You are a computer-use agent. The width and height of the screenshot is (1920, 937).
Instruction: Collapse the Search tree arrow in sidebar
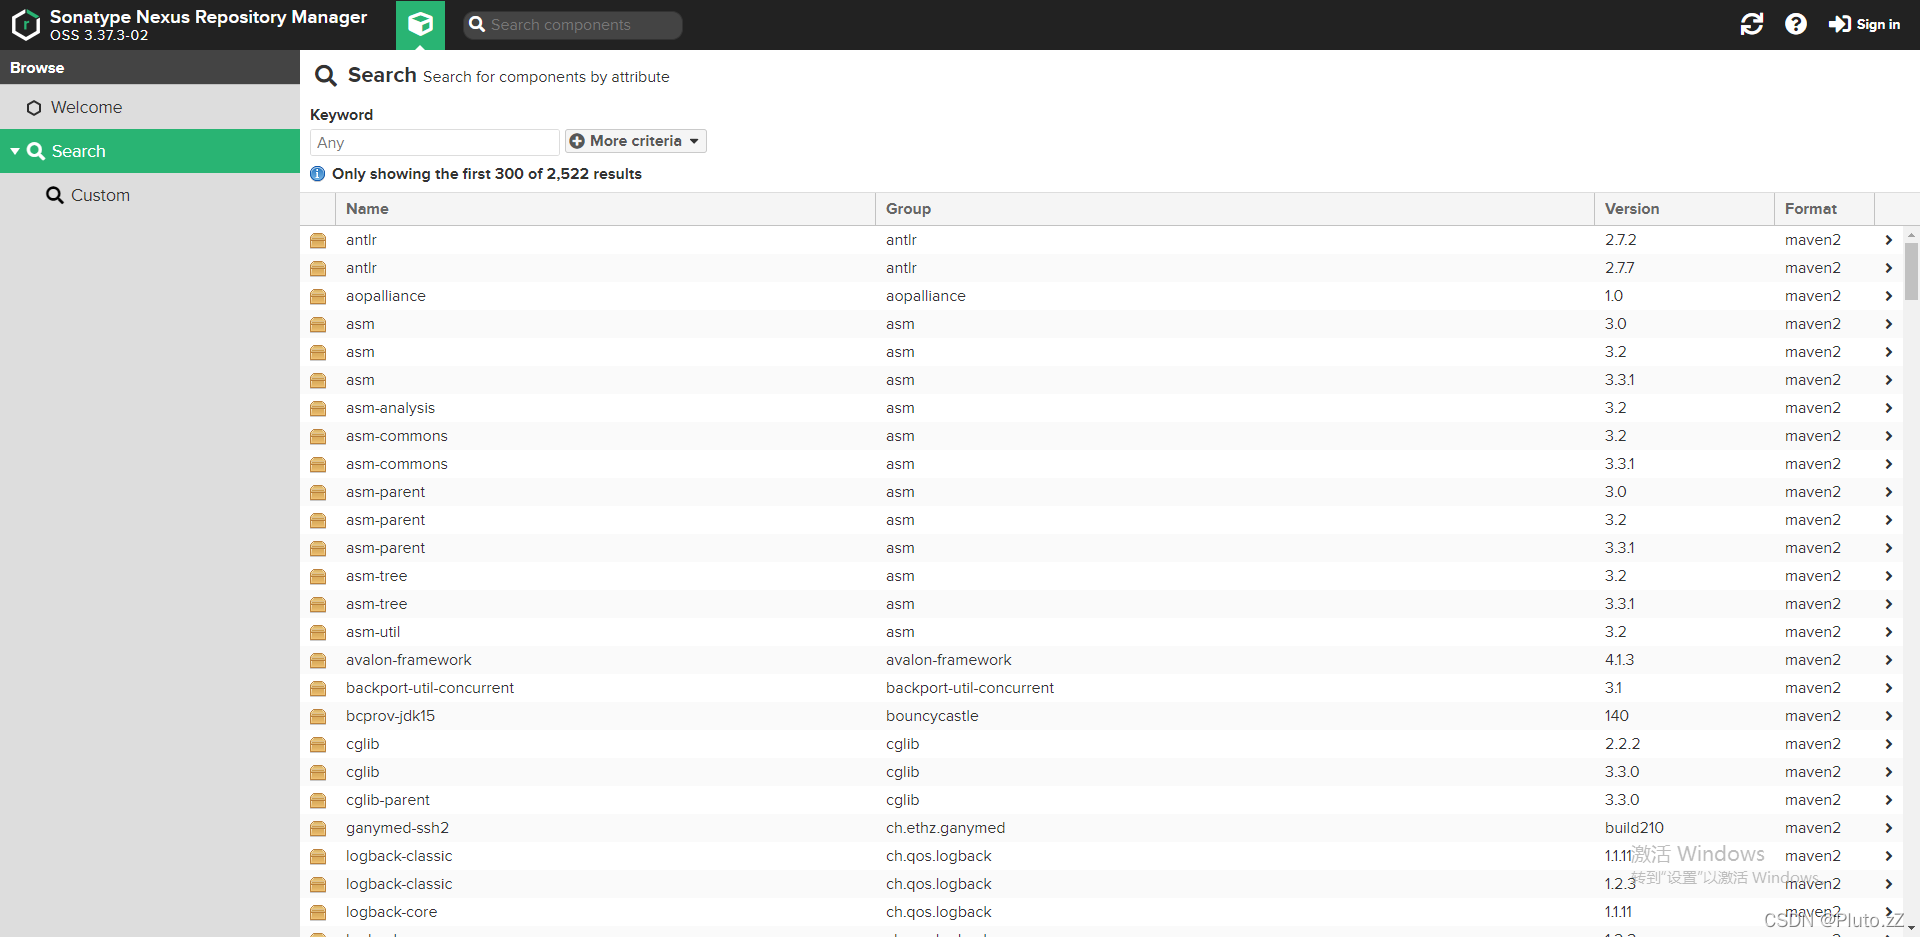tap(15, 151)
